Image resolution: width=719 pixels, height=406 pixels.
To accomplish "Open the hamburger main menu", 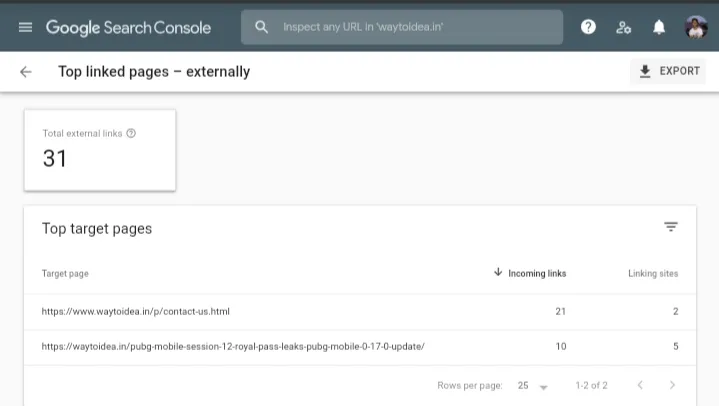I will pyautogui.click(x=25, y=28).
